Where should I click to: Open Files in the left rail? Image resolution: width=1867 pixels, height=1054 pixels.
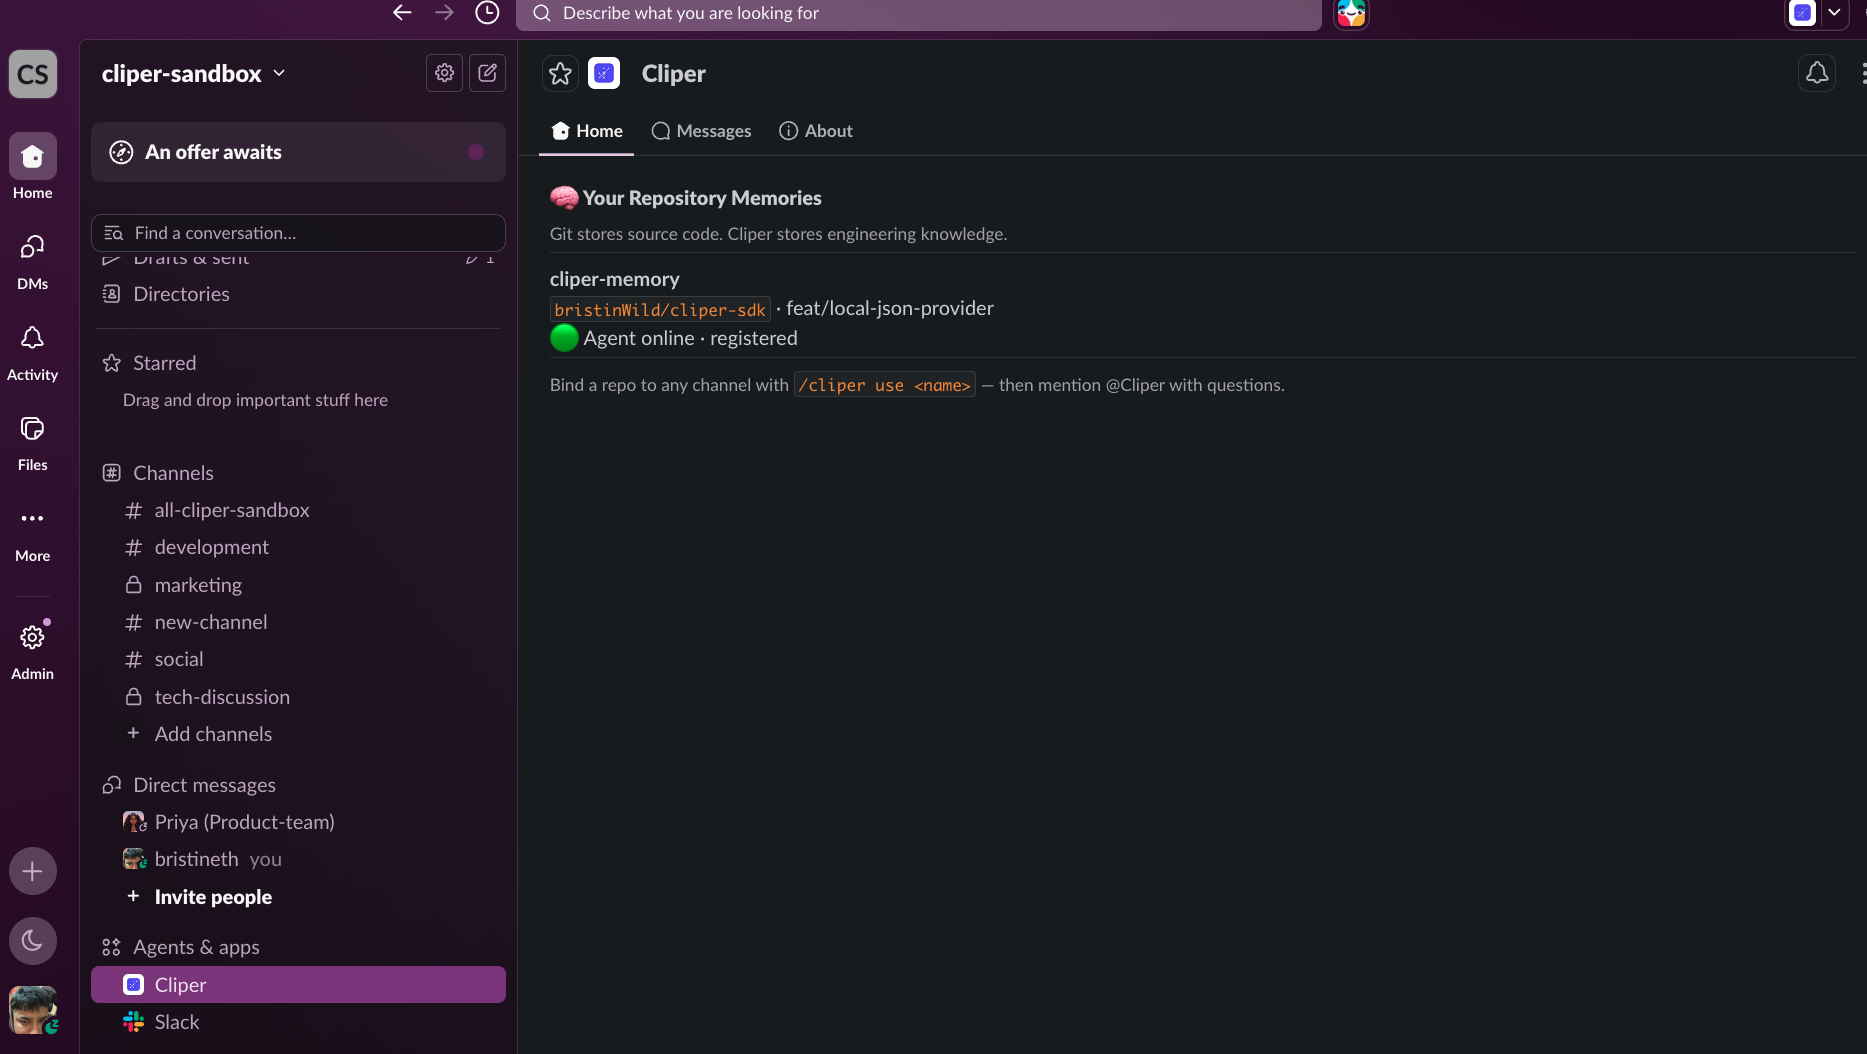point(33,443)
